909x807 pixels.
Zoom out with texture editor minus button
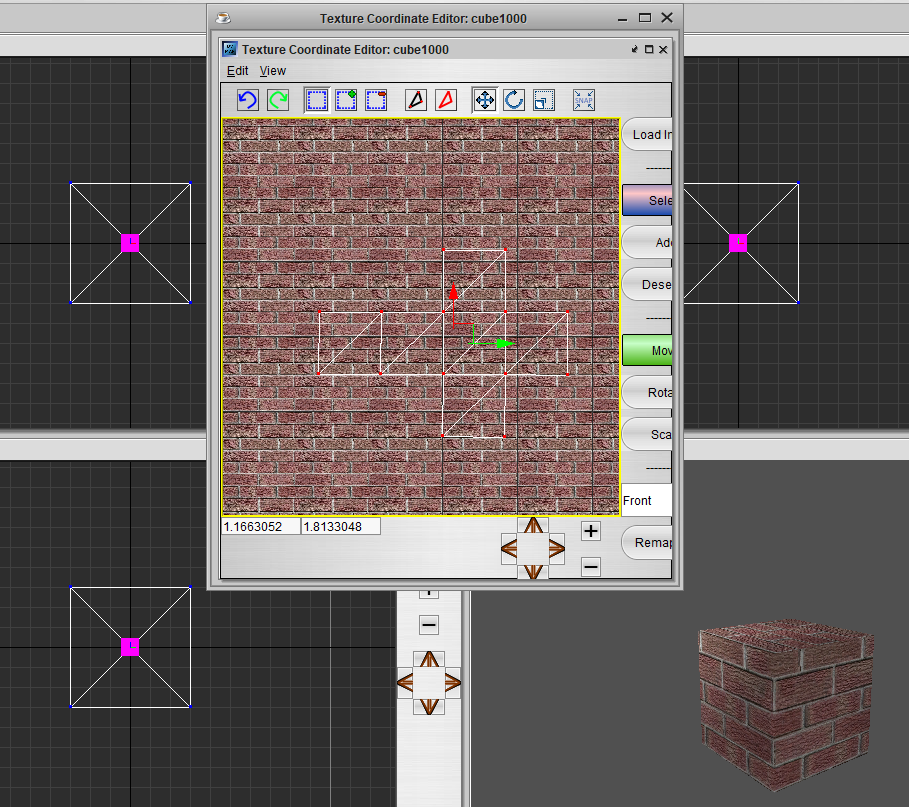(x=591, y=566)
